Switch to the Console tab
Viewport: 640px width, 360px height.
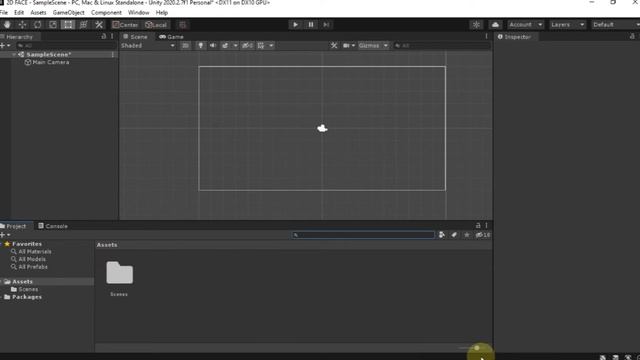pos(53,226)
